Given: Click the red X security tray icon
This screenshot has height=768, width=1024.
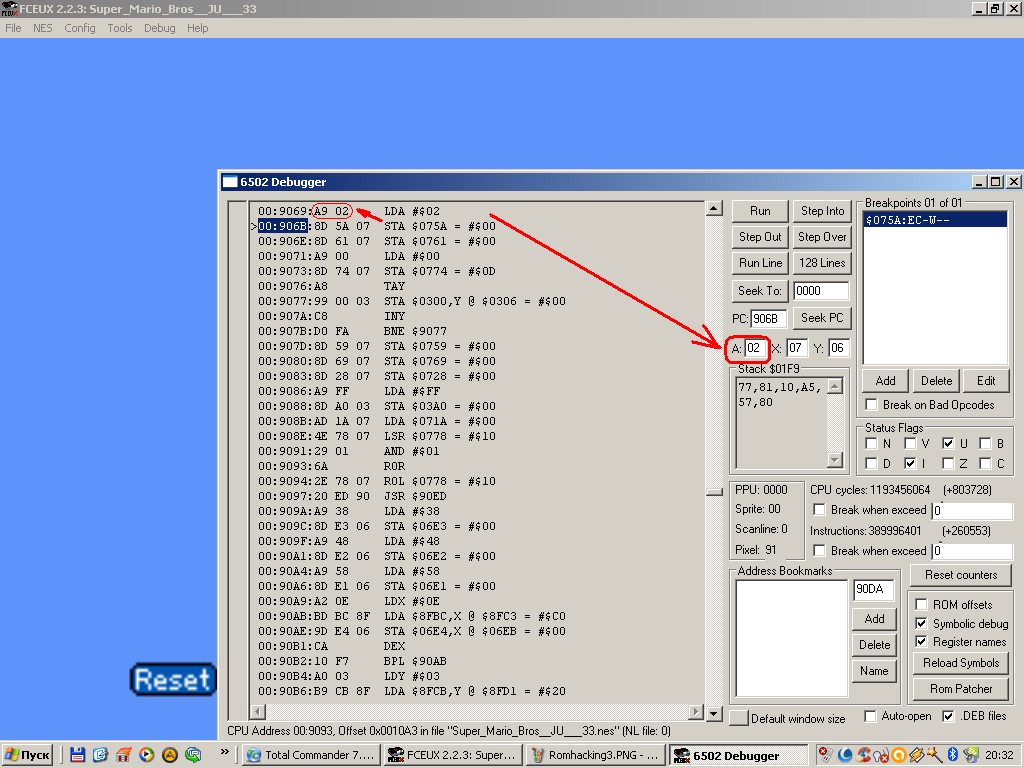Looking at the screenshot, I should click(825, 755).
